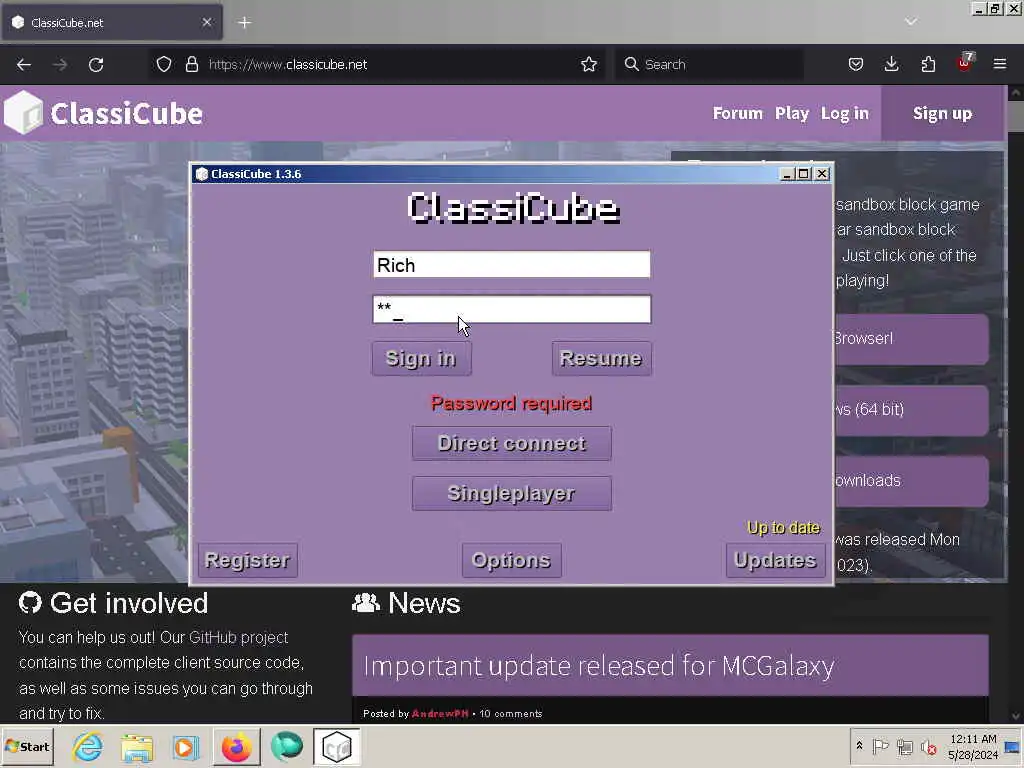Click the ClassiCube site title text
This screenshot has height=768, width=1024.
pyautogui.click(x=126, y=114)
